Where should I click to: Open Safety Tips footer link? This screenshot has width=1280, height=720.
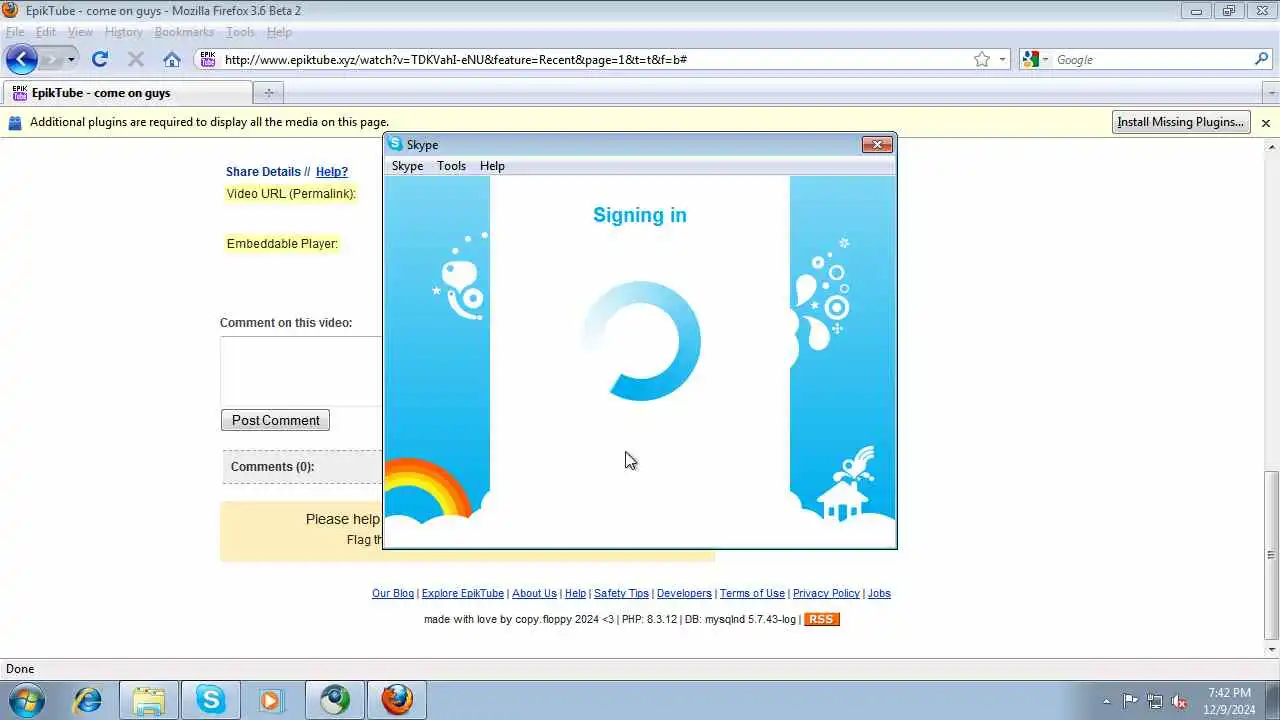(x=621, y=593)
